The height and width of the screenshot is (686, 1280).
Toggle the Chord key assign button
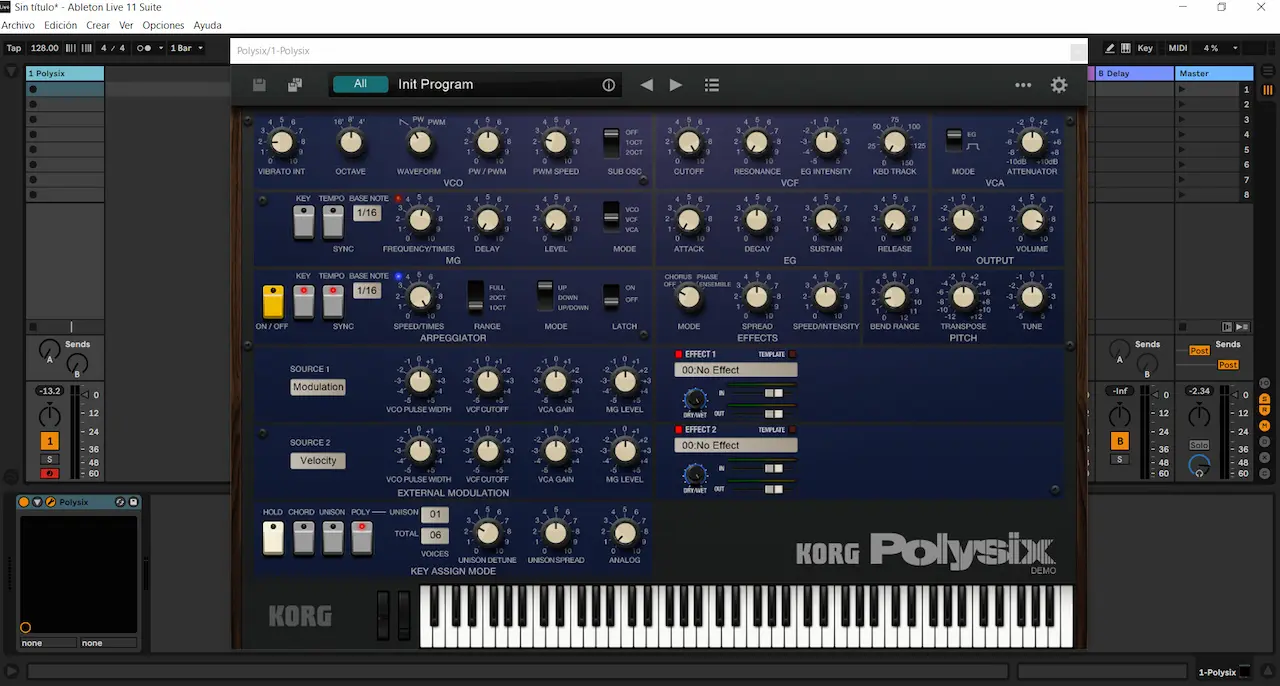click(x=303, y=537)
